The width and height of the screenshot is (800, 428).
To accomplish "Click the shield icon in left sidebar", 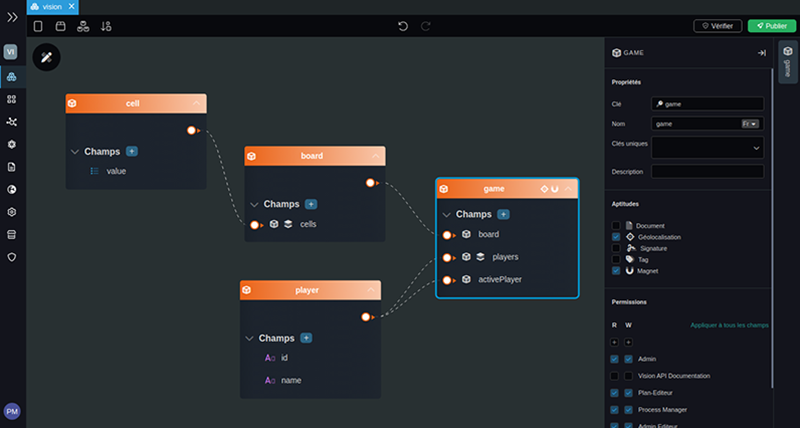I will pos(11,257).
